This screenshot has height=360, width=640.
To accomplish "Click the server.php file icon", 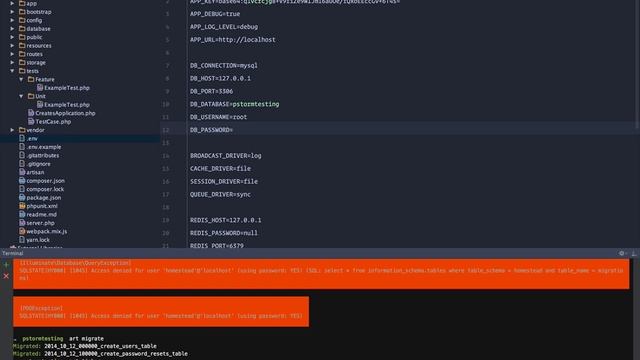I will coord(22,223).
